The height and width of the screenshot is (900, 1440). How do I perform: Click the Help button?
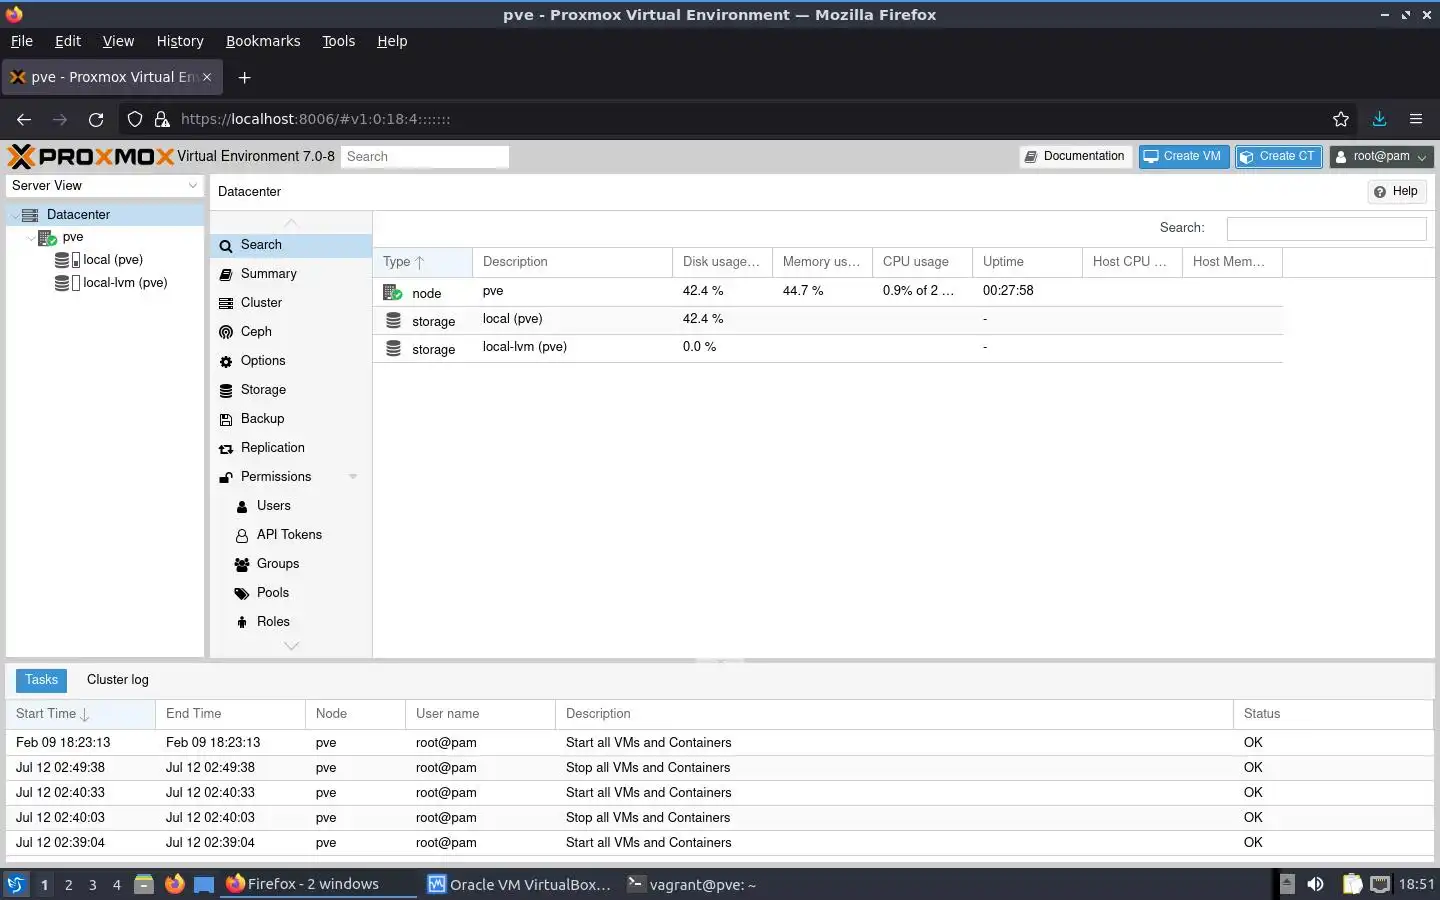(1396, 192)
